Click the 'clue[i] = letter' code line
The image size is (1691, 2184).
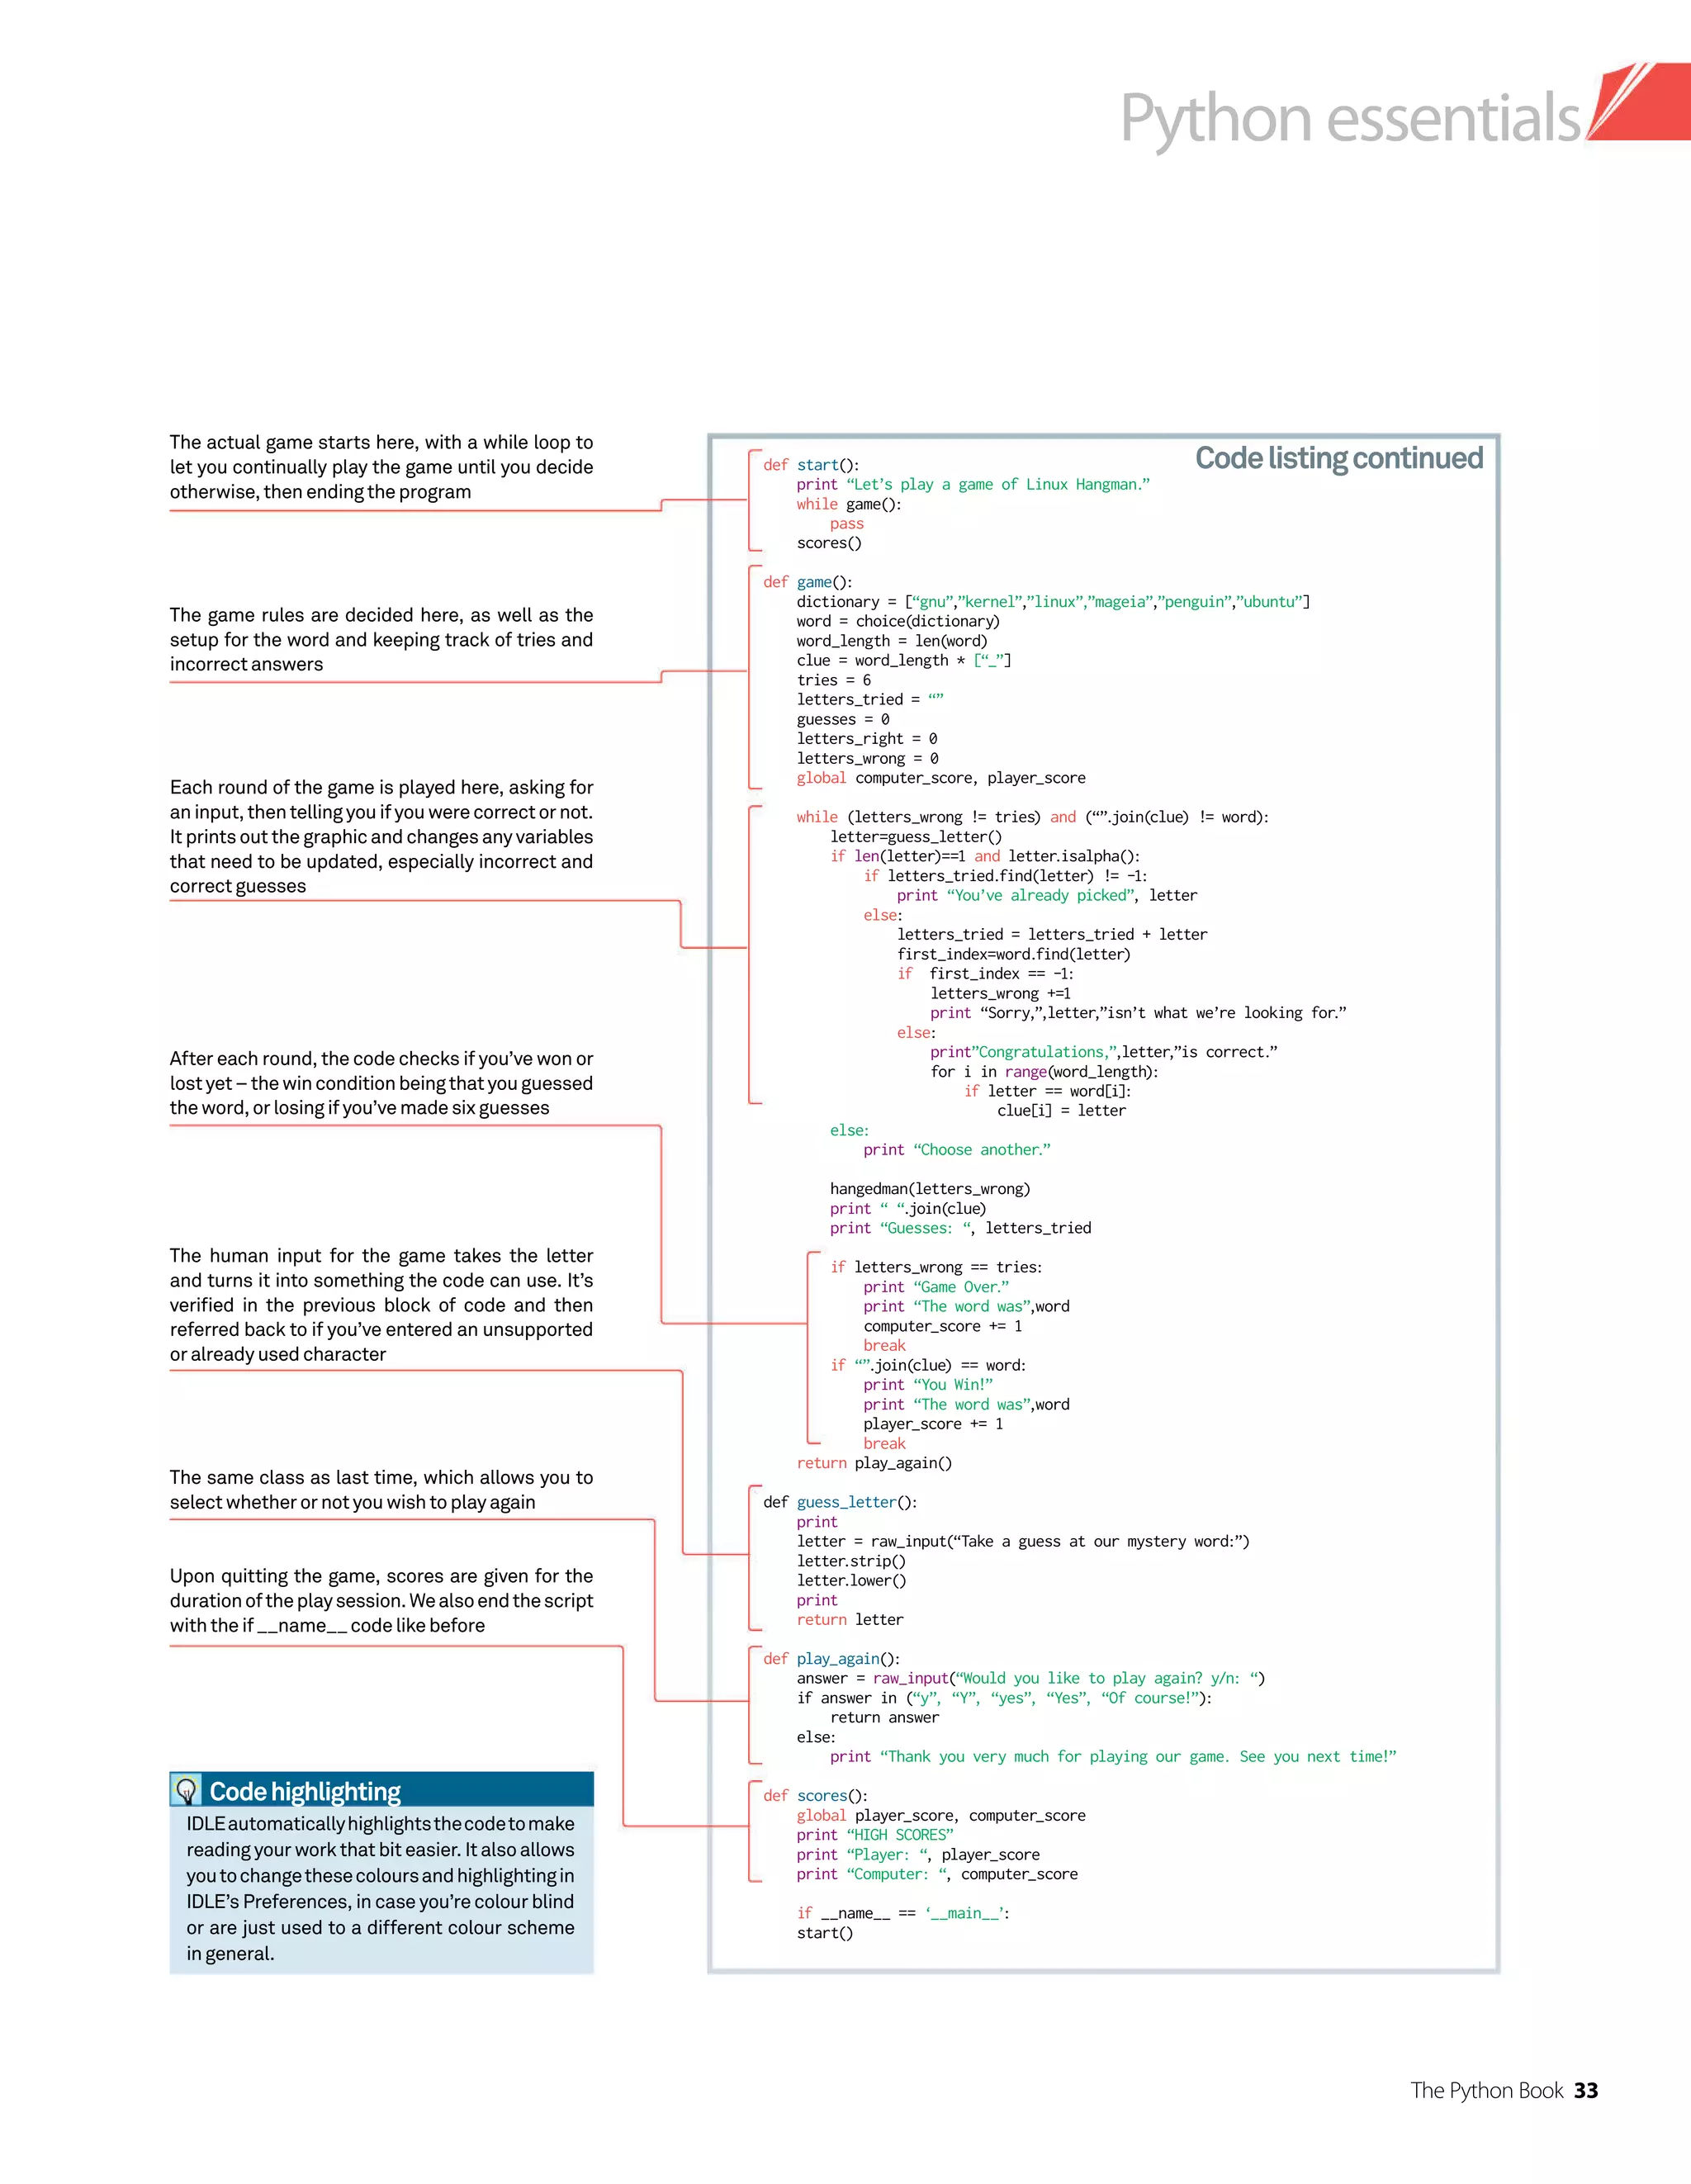(x=1061, y=1111)
